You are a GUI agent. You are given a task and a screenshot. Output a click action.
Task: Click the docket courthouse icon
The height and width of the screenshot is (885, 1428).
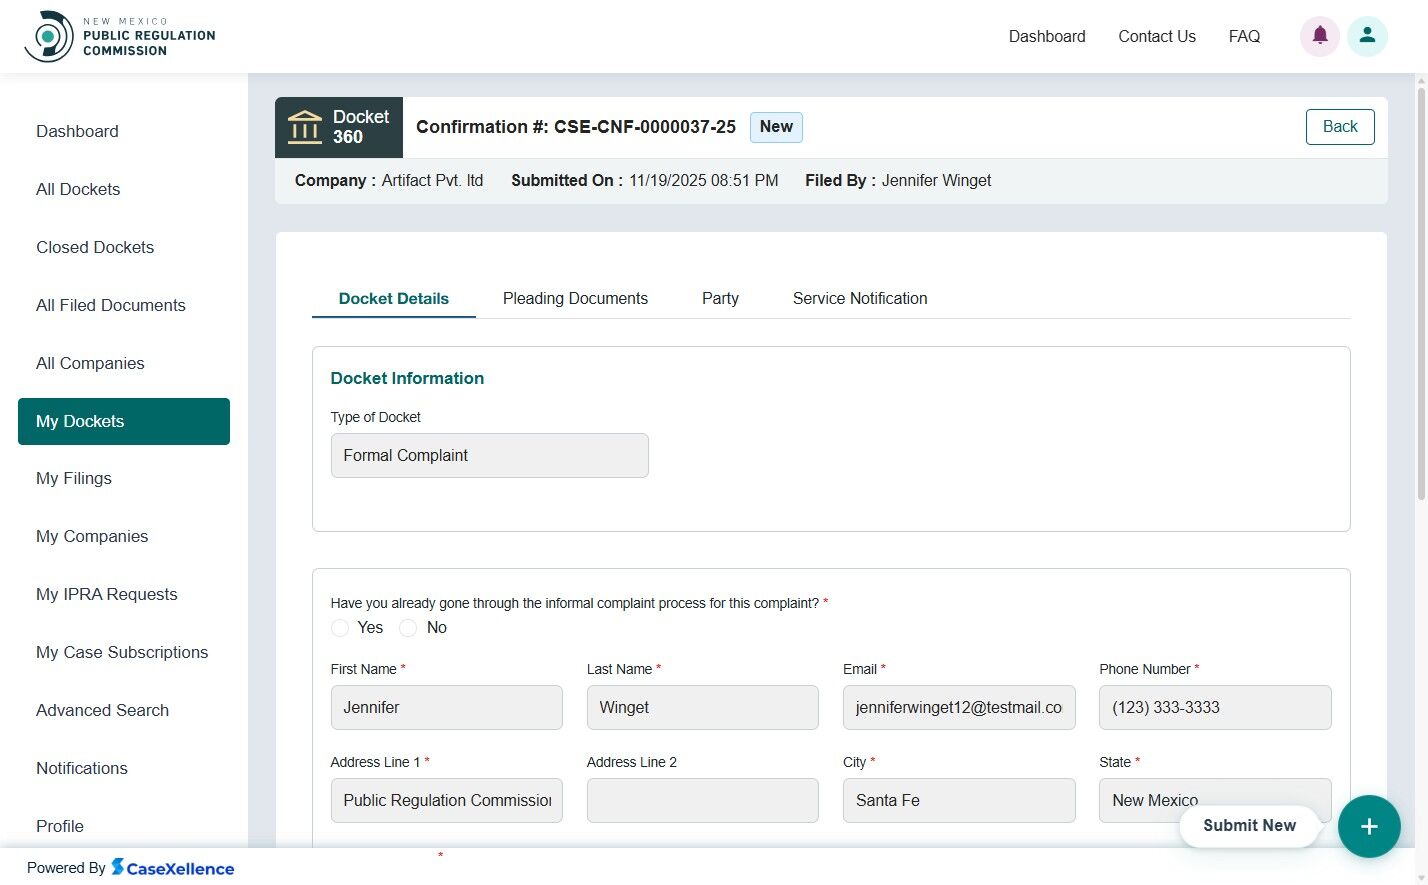(x=305, y=127)
